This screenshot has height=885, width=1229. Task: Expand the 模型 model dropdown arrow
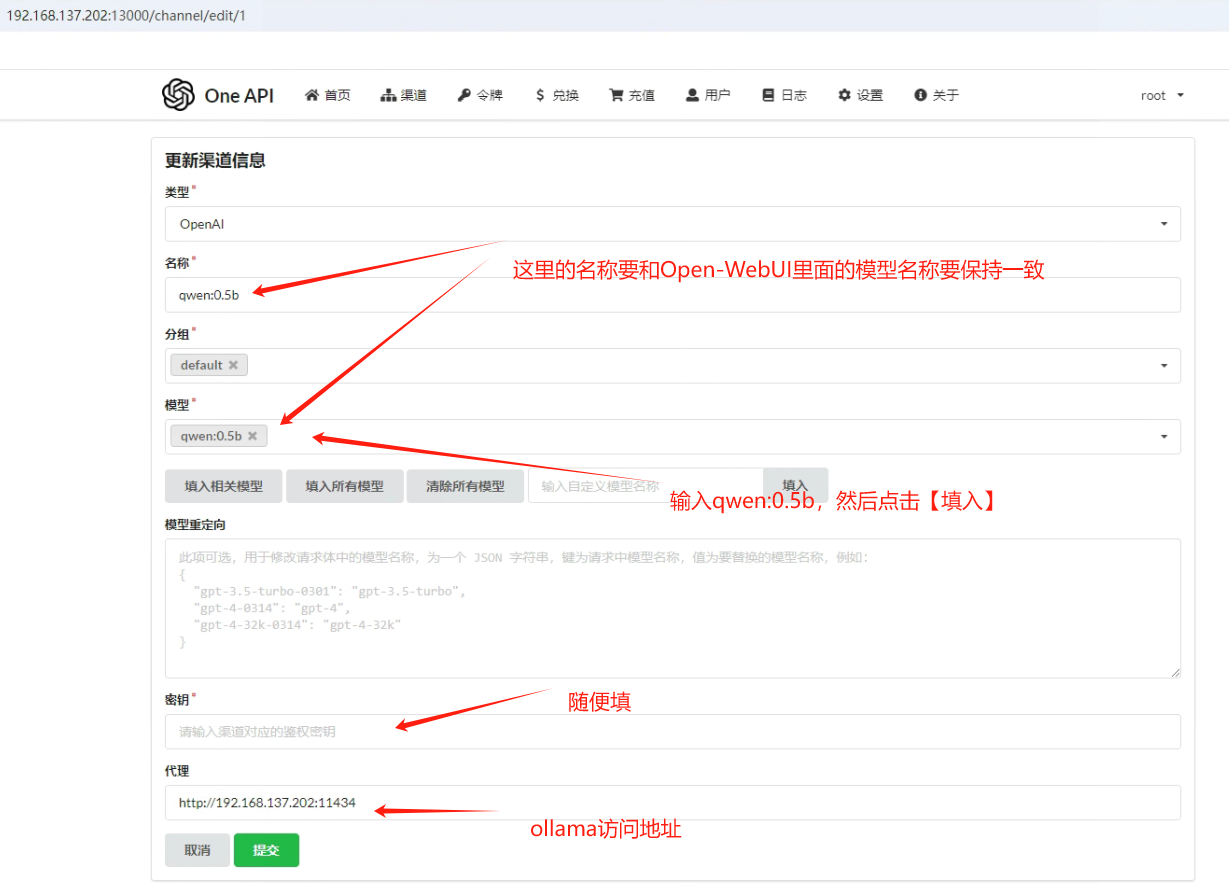tap(1164, 437)
